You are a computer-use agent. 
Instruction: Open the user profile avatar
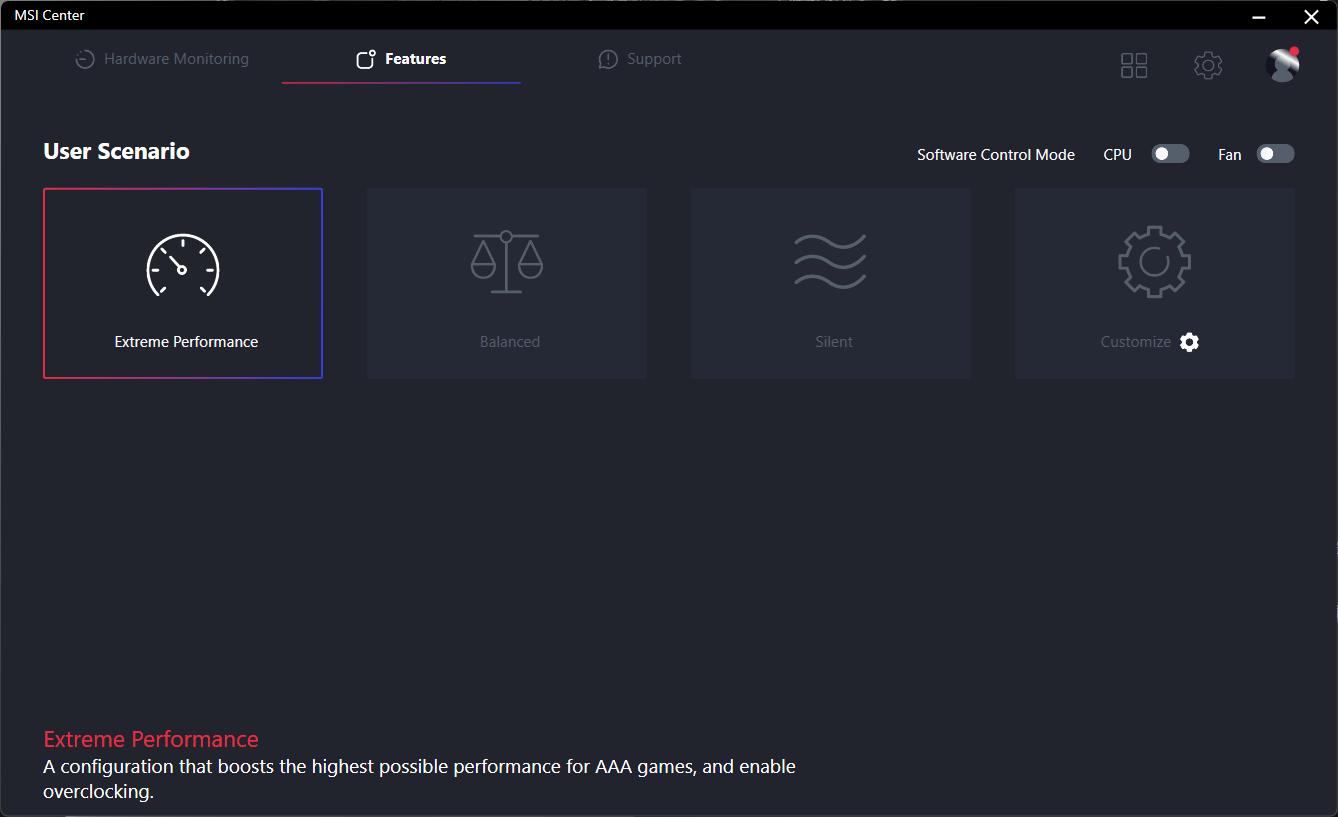coord(1282,64)
